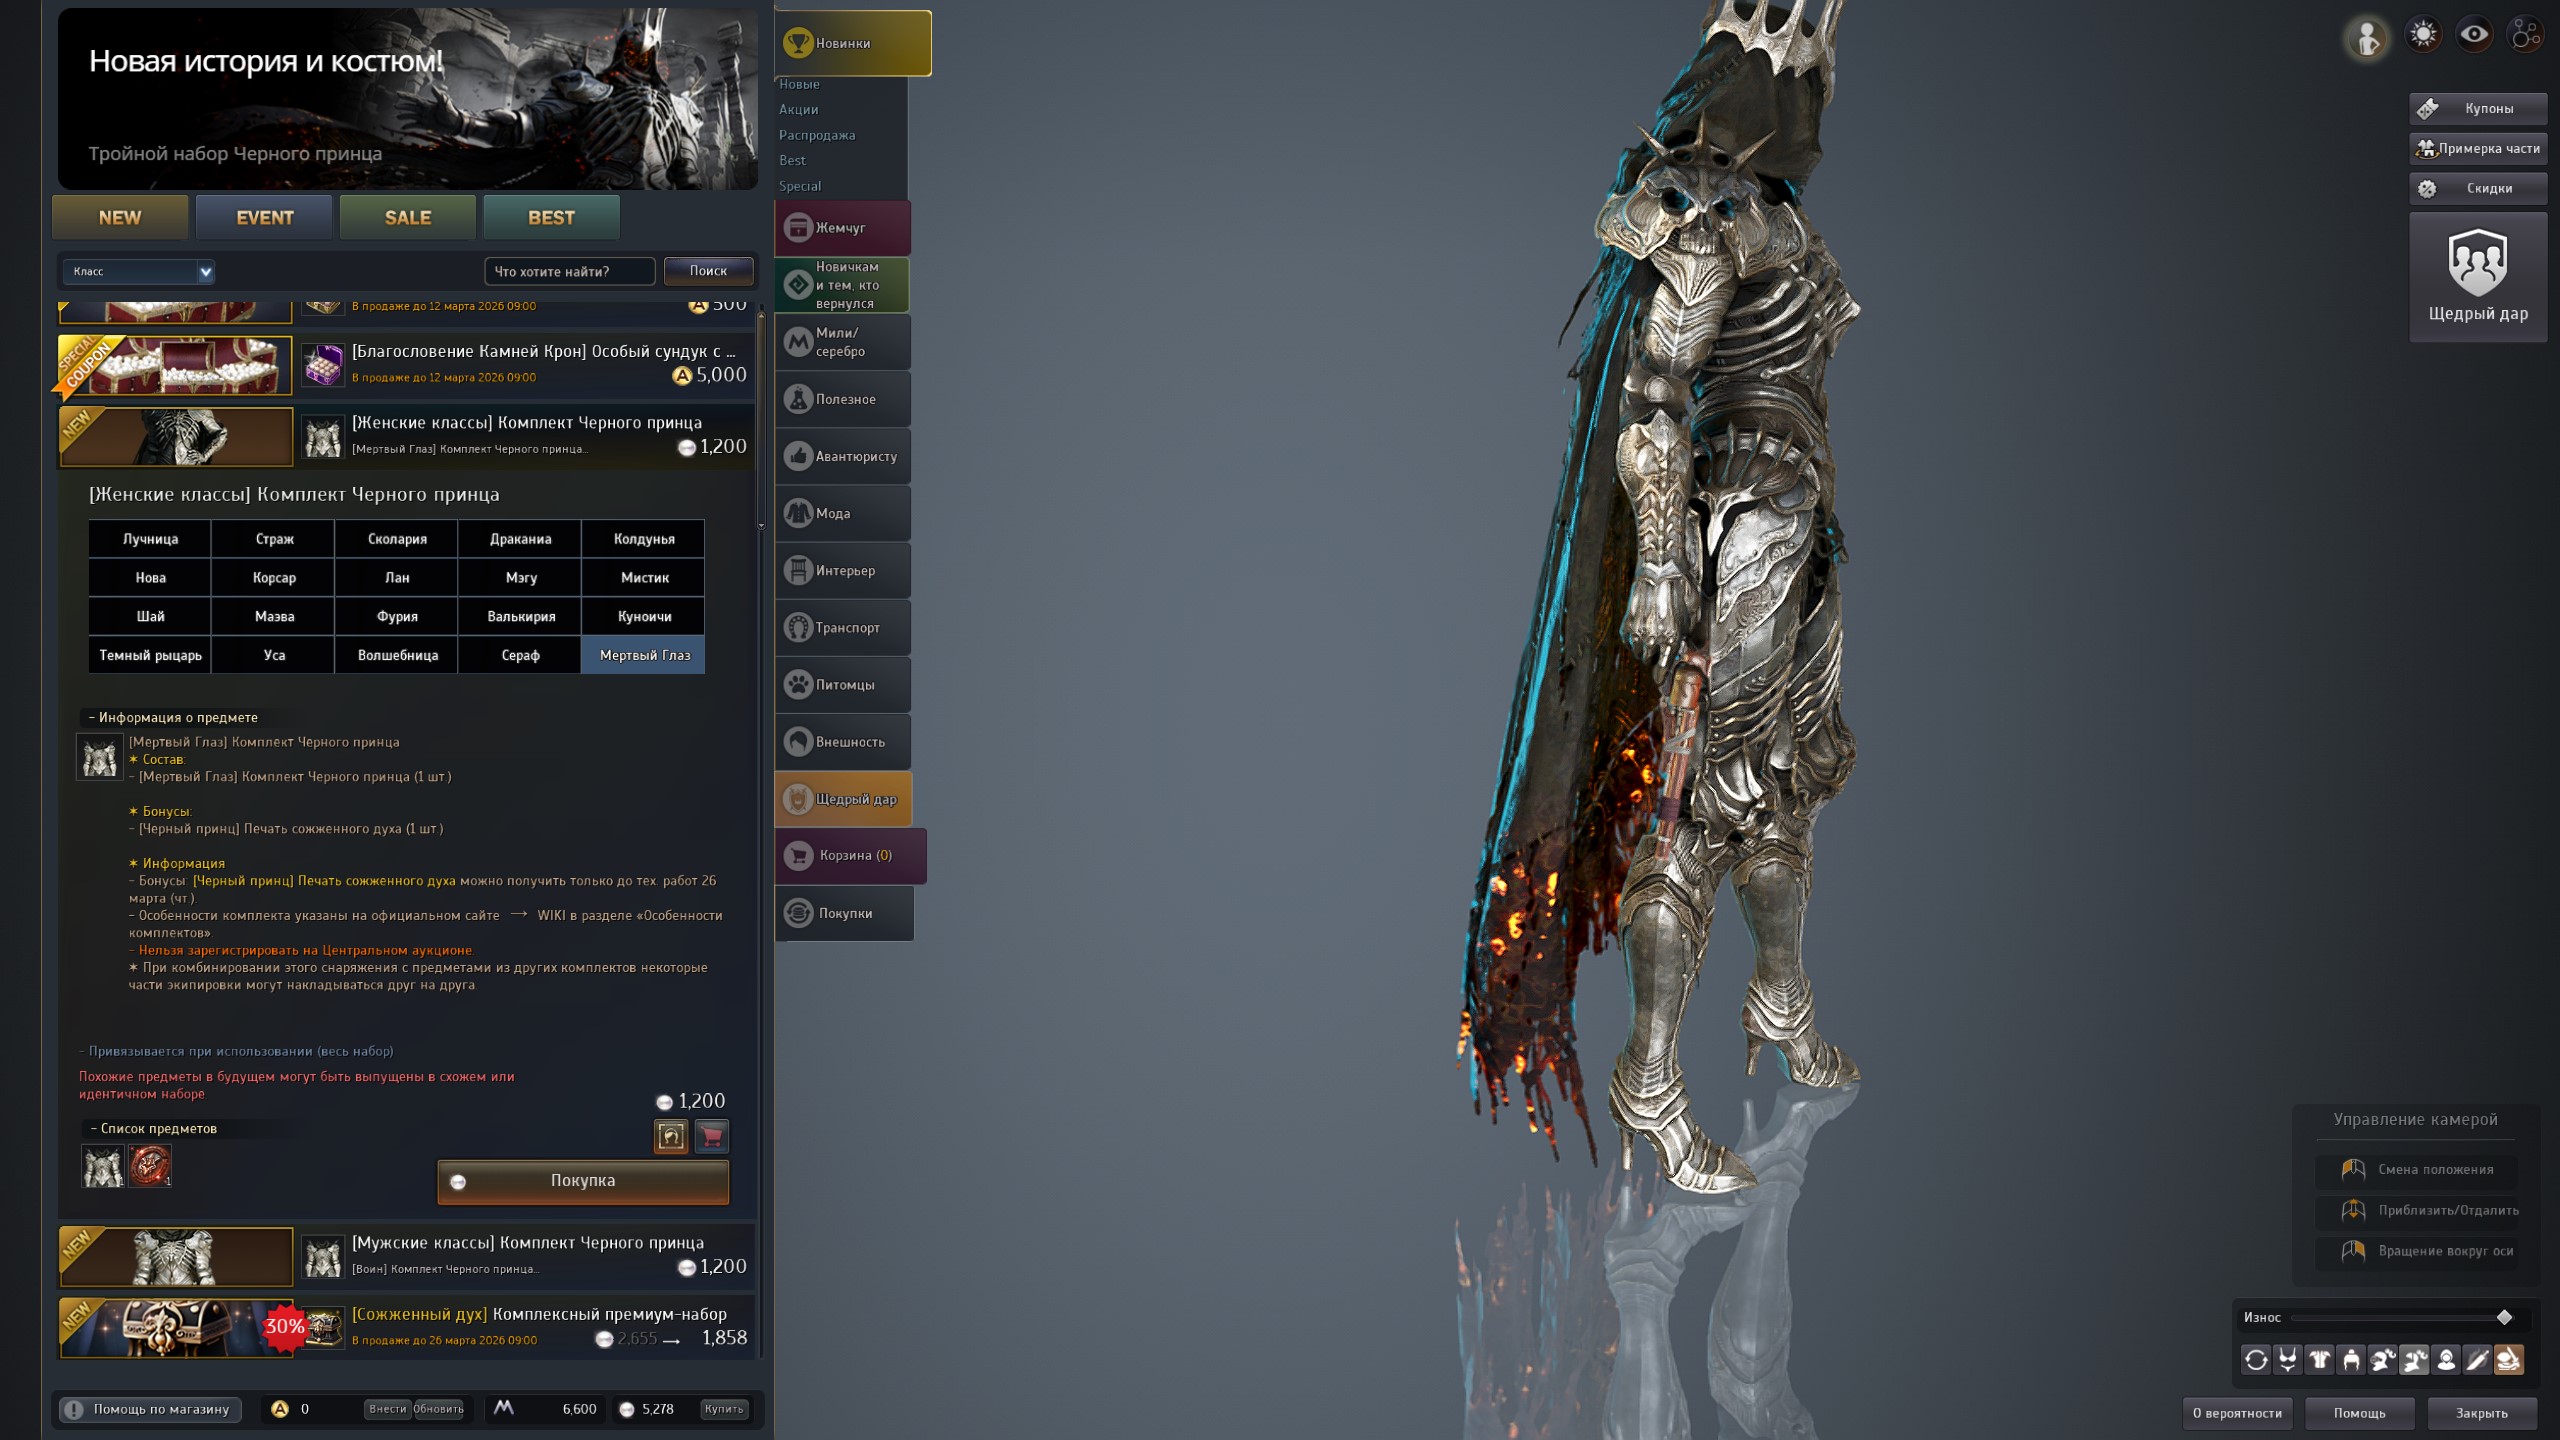Click the sword weapon icon under Износ
Screen dimensions: 2560x1440
(2477, 1360)
